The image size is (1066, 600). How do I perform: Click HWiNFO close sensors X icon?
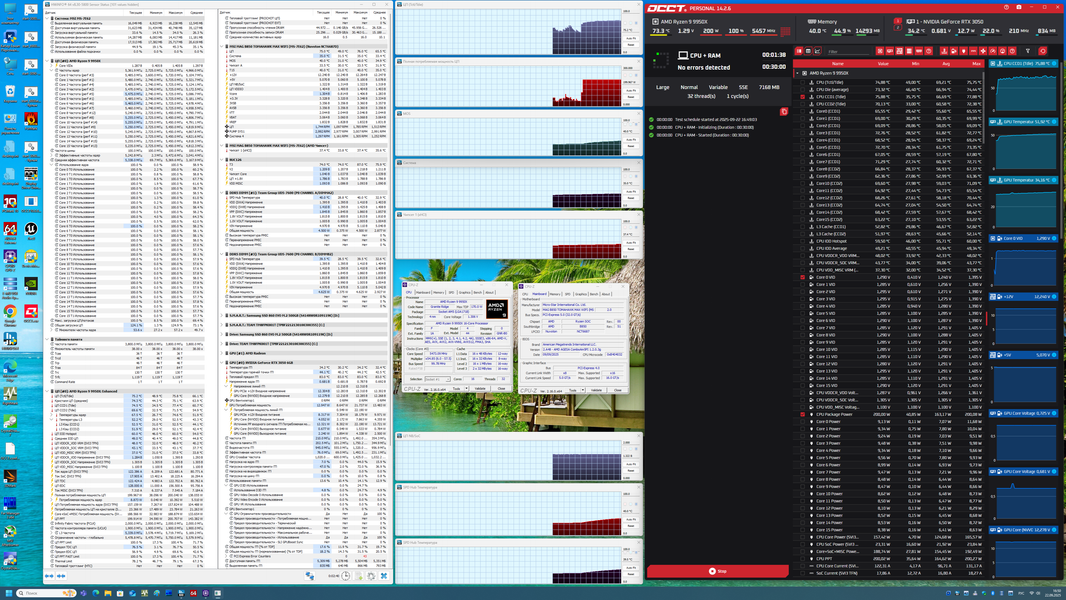point(383,576)
